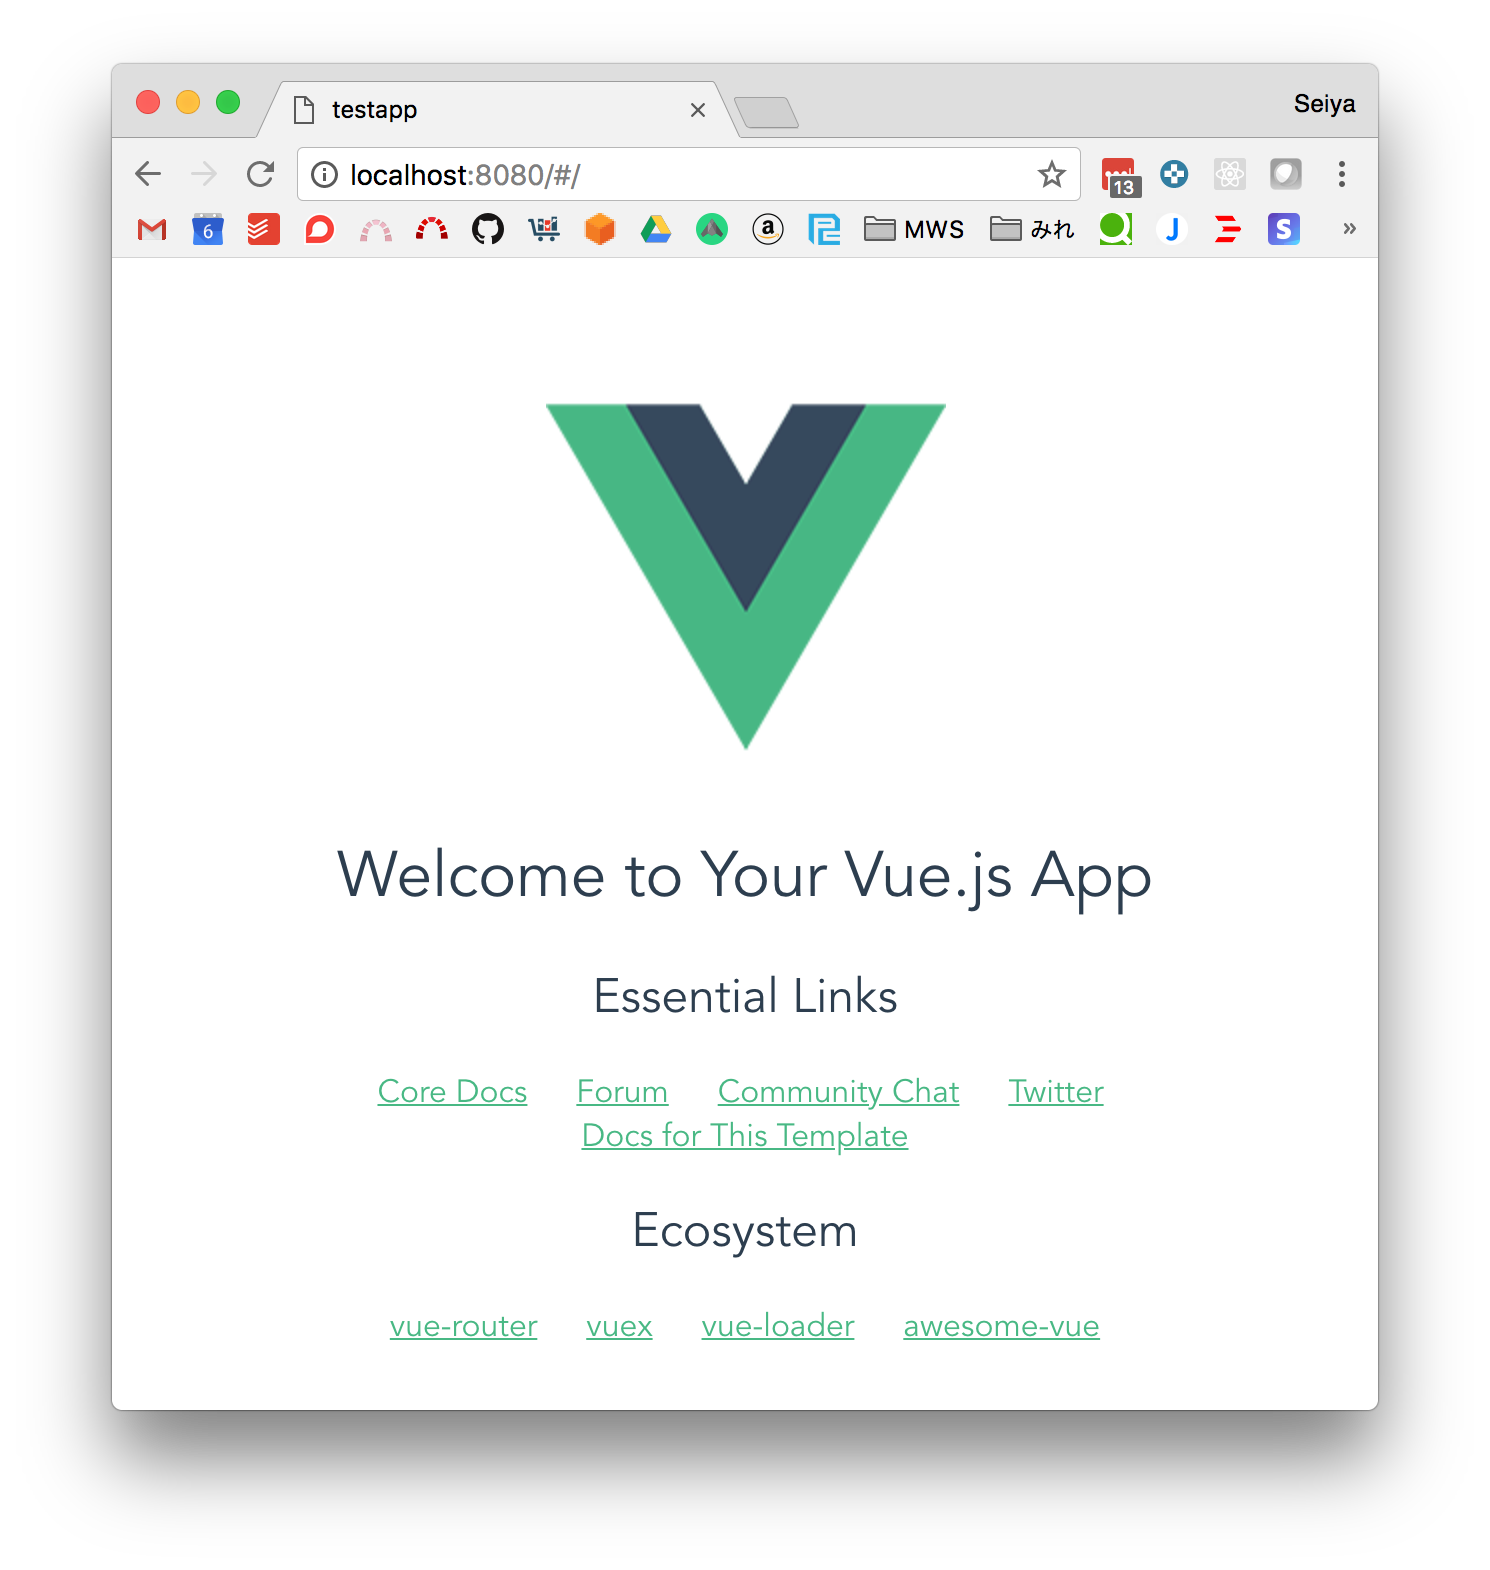The width and height of the screenshot is (1490, 1570).
Task: Click the React DevTools extension icon
Action: [1230, 174]
